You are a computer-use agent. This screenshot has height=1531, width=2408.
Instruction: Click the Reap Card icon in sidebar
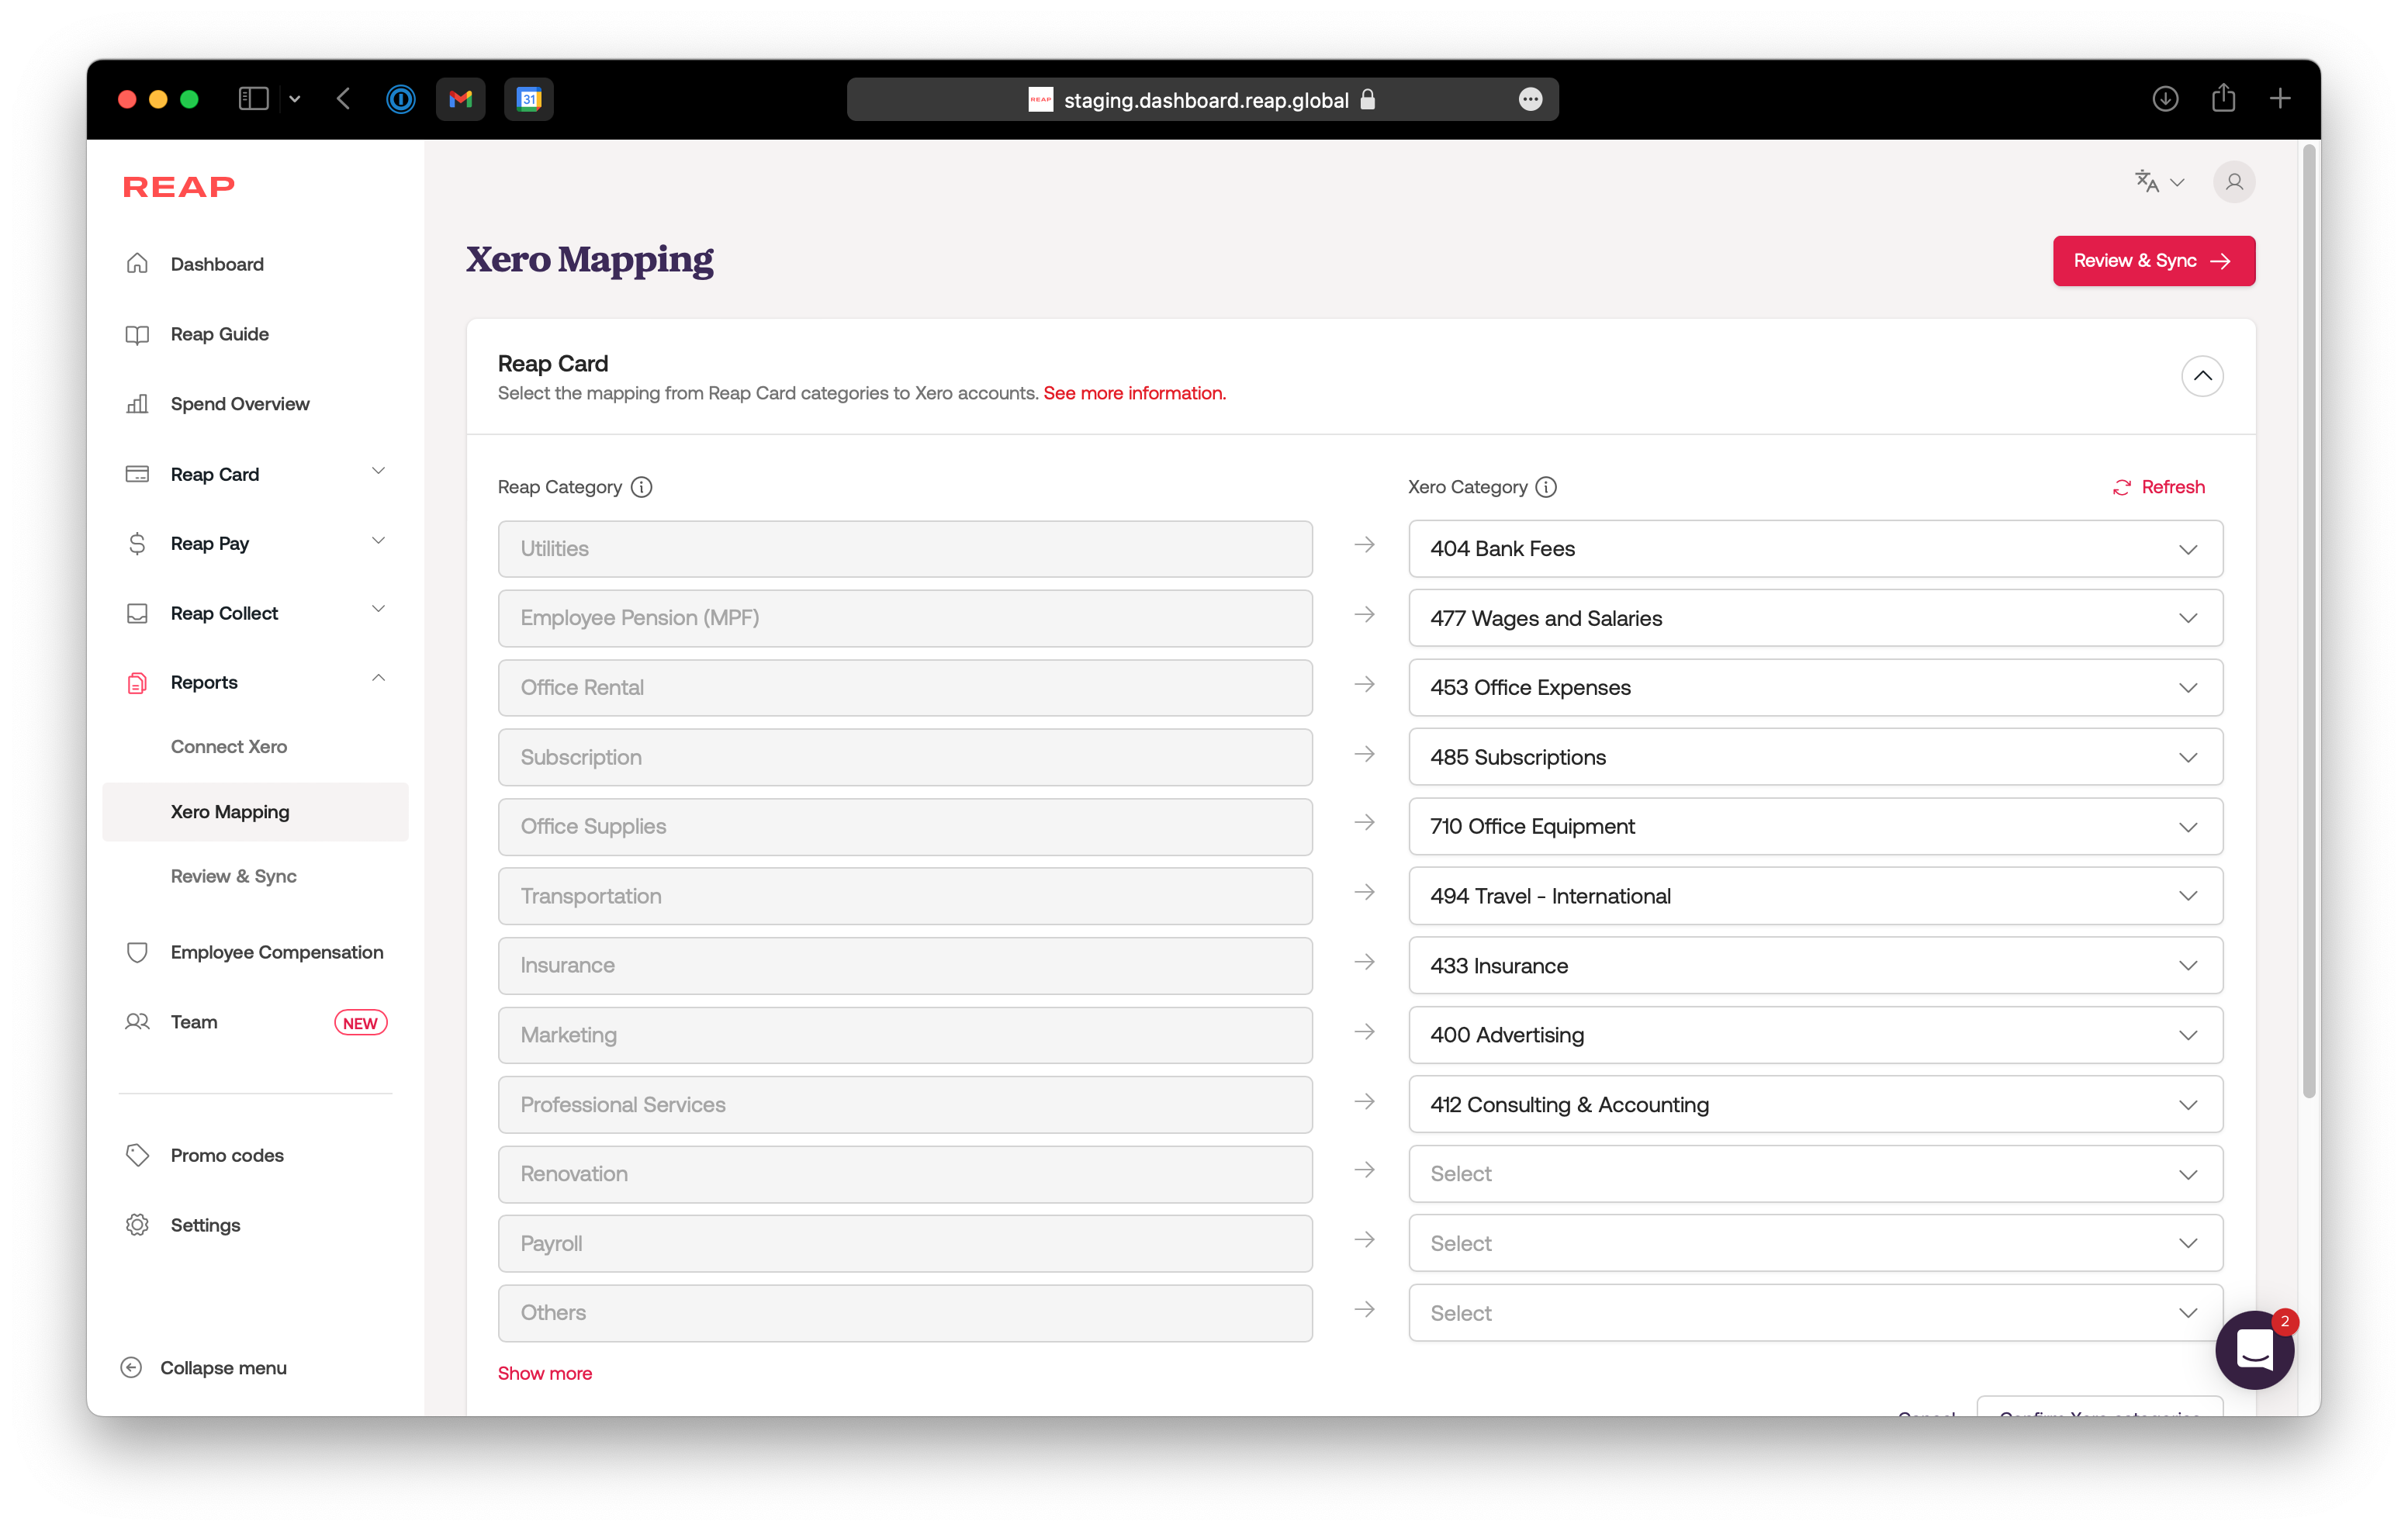(139, 474)
